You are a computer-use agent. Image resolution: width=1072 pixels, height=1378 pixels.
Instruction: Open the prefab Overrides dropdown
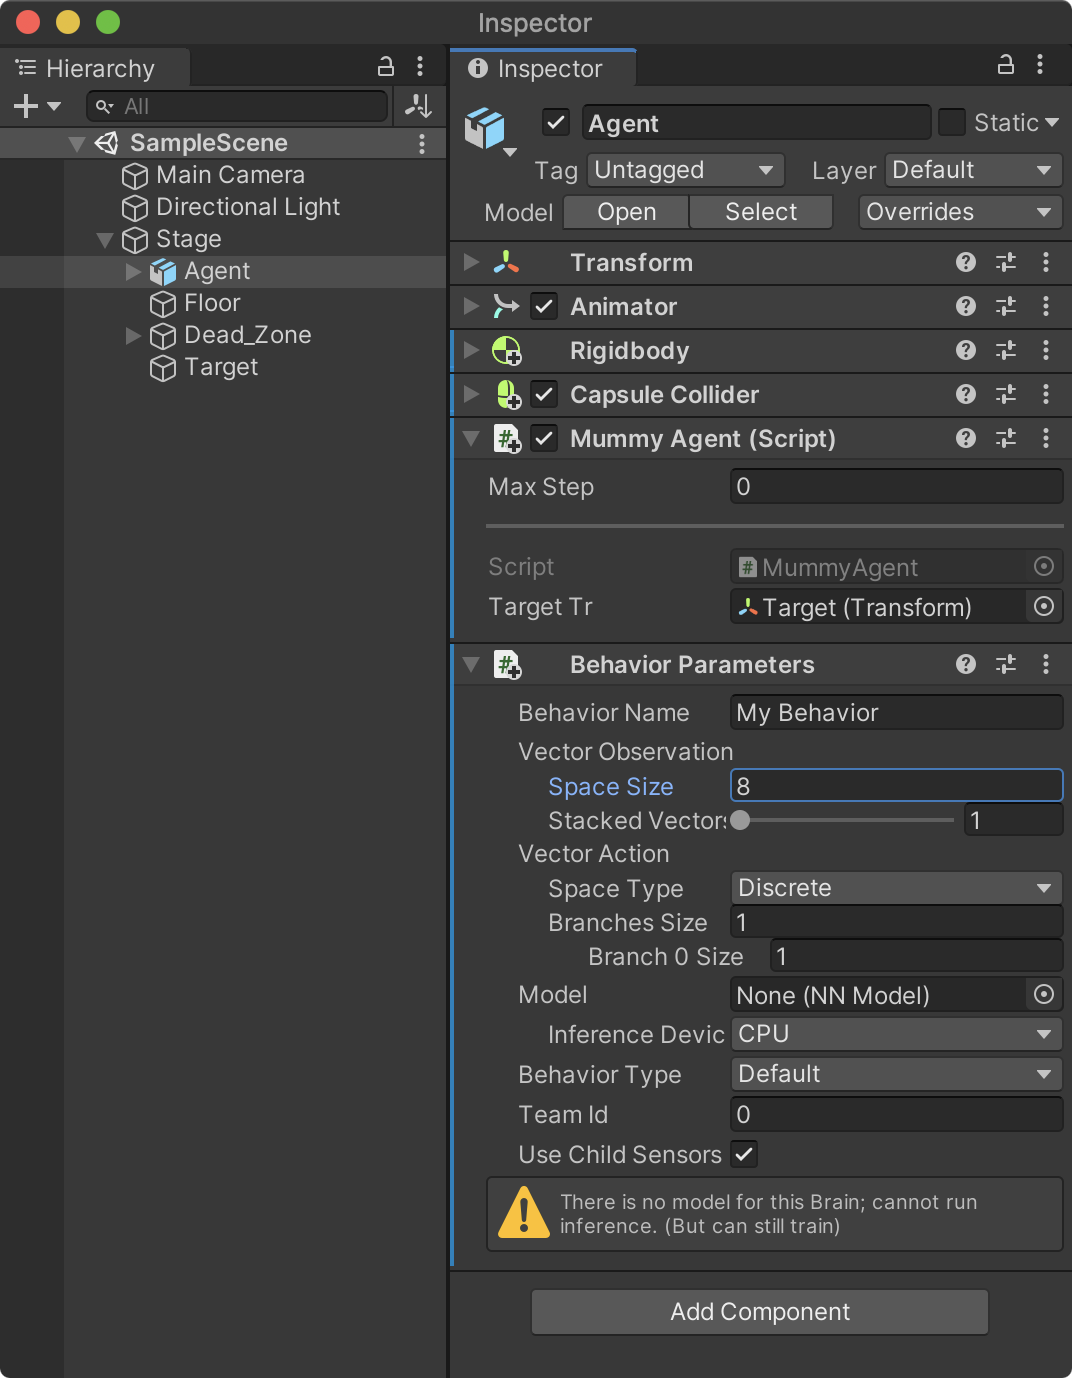(960, 212)
